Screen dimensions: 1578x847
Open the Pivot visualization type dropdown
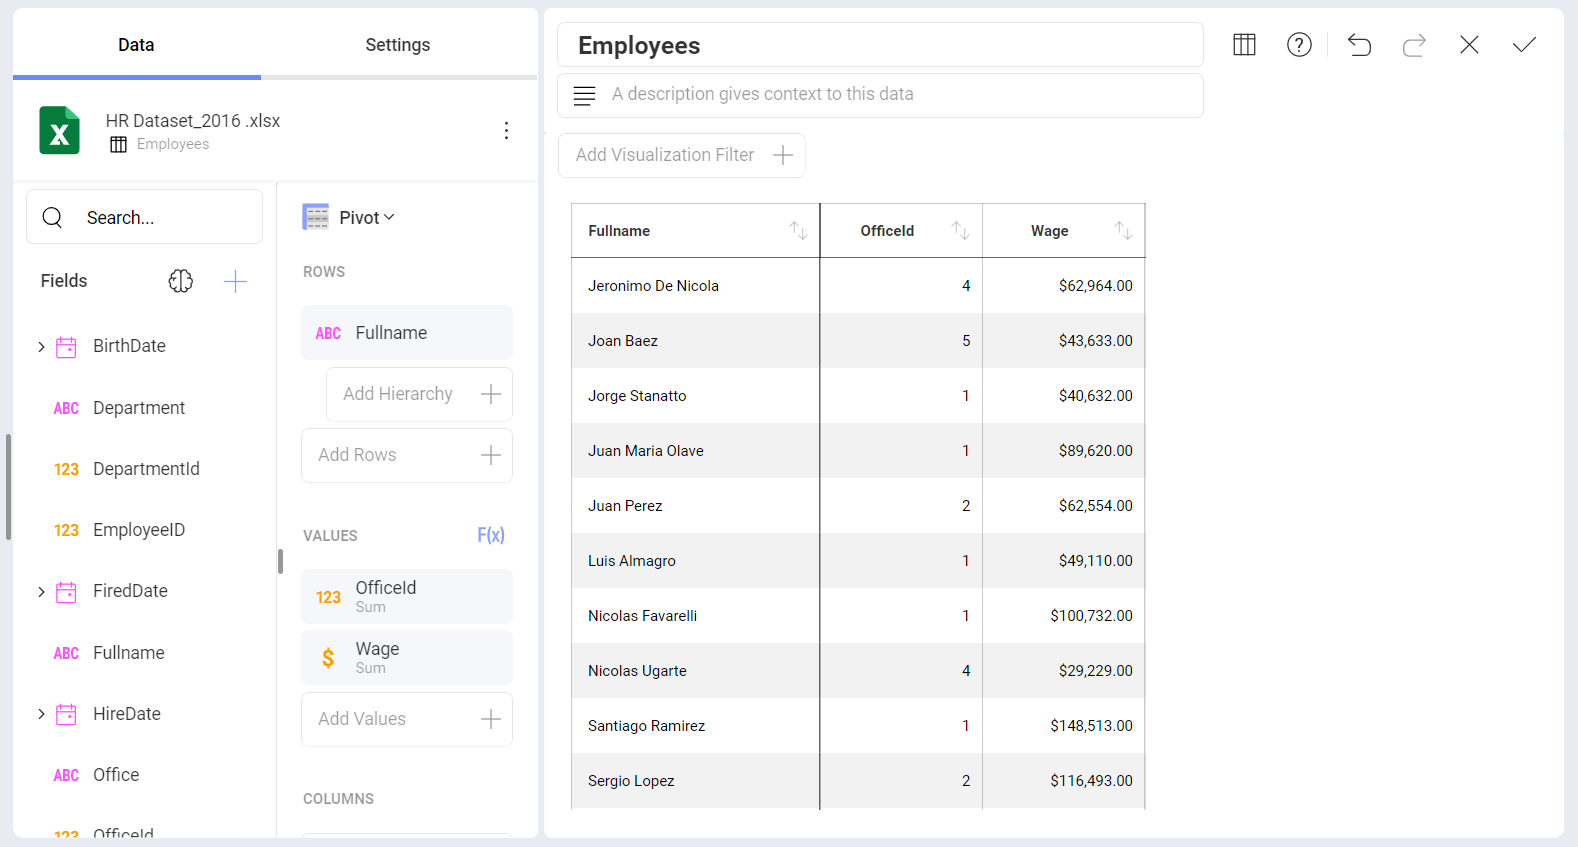[x=367, y=218]
